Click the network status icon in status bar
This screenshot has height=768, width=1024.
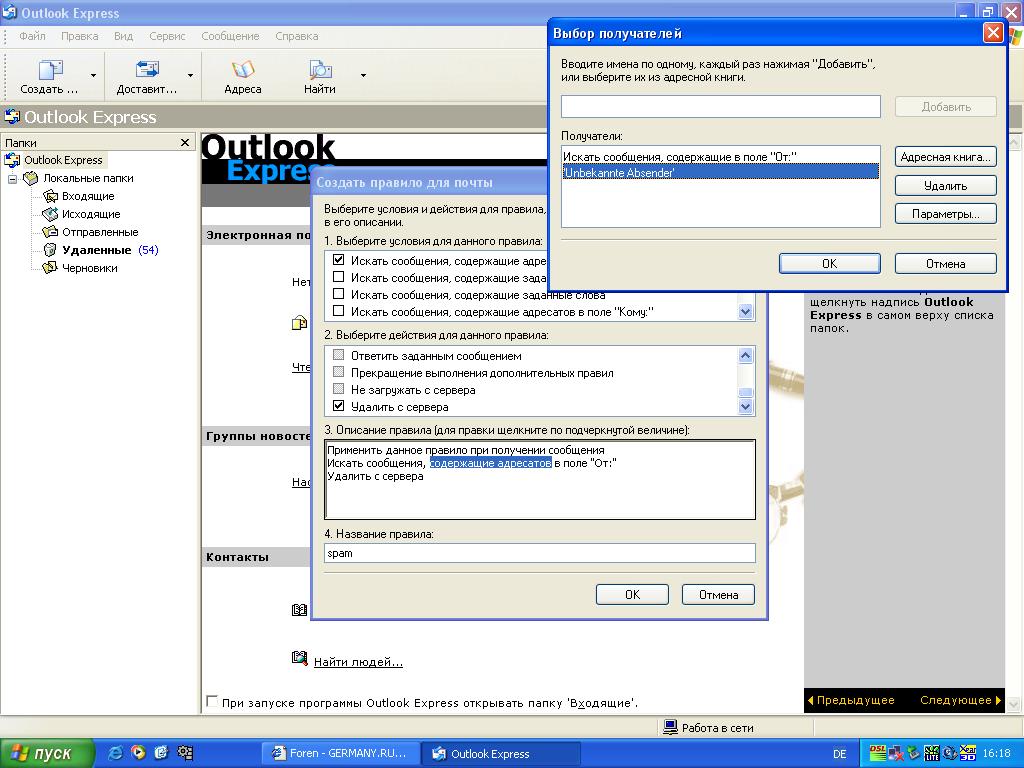[x=670, y=728]
